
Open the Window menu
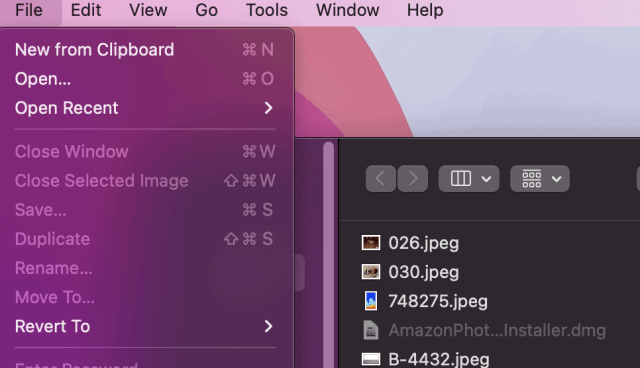coord(348,10)
